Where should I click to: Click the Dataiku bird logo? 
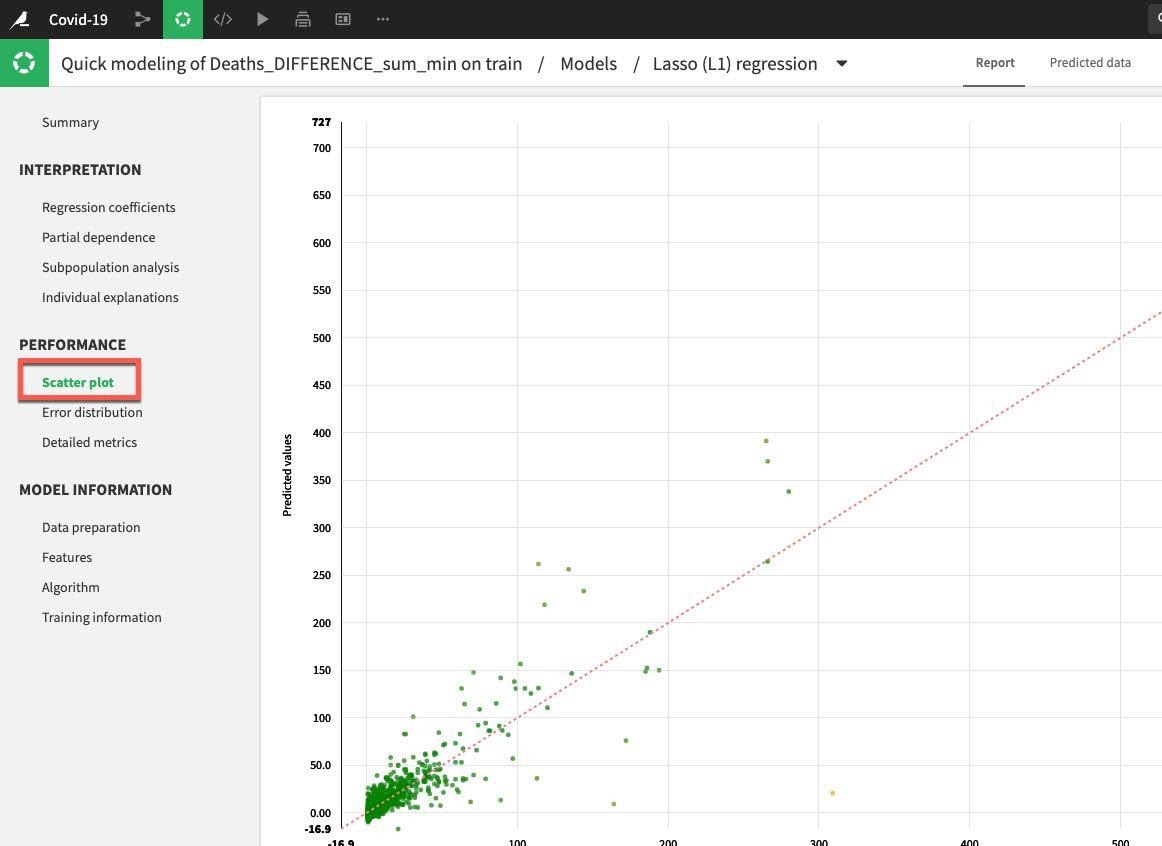pos(19,19)
